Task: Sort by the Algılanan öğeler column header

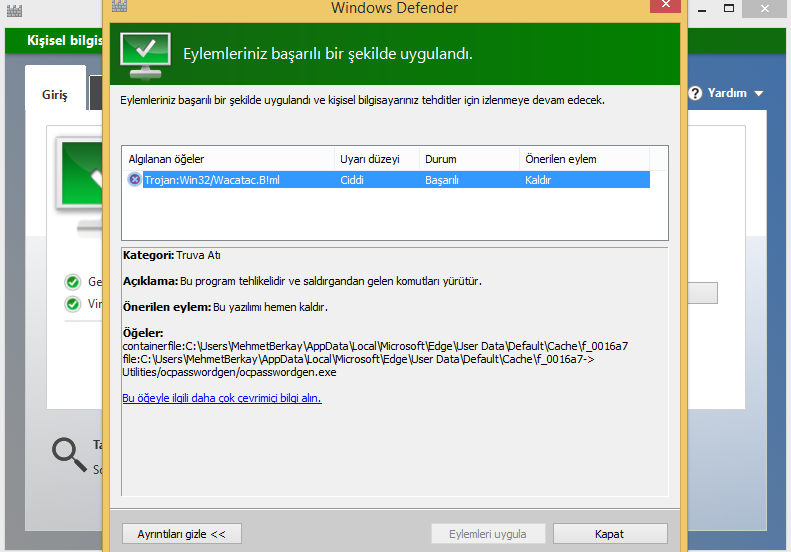Action: coord(228,159)
